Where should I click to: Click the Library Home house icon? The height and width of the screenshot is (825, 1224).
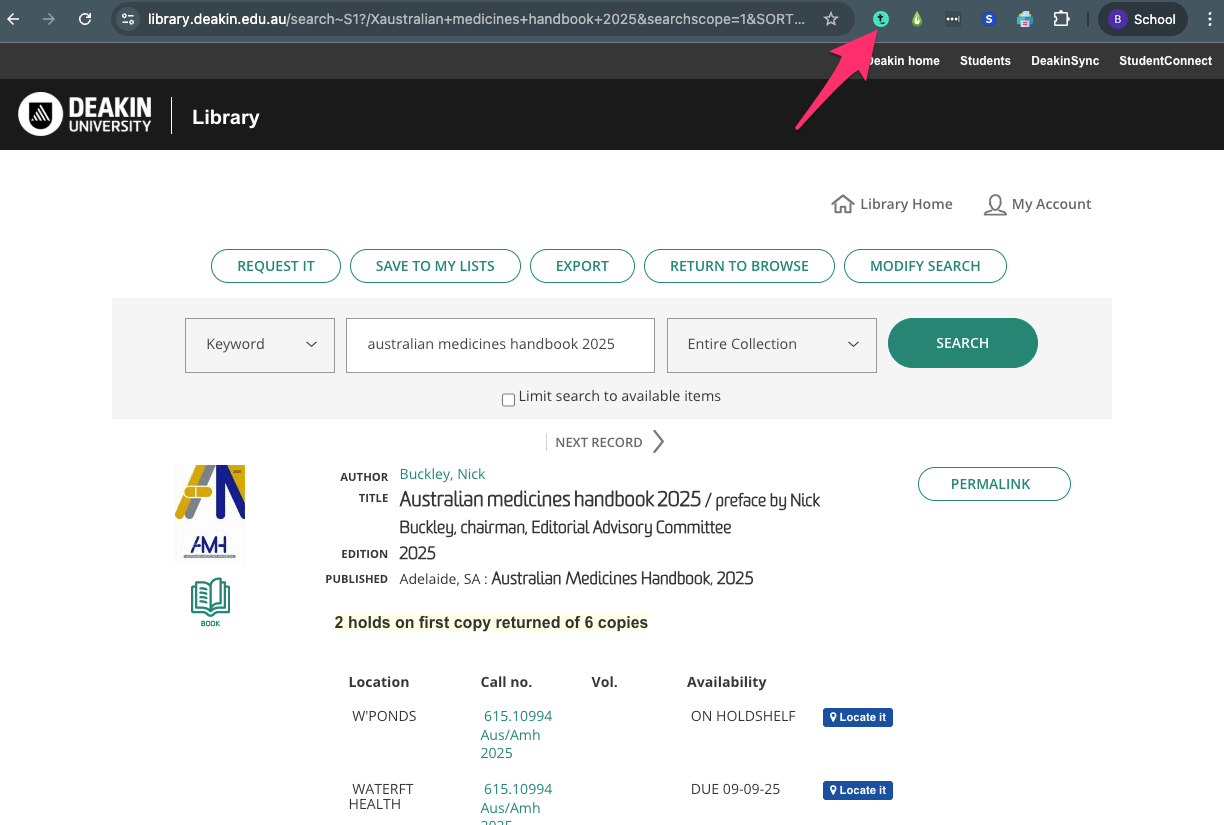tap(842, 204)
